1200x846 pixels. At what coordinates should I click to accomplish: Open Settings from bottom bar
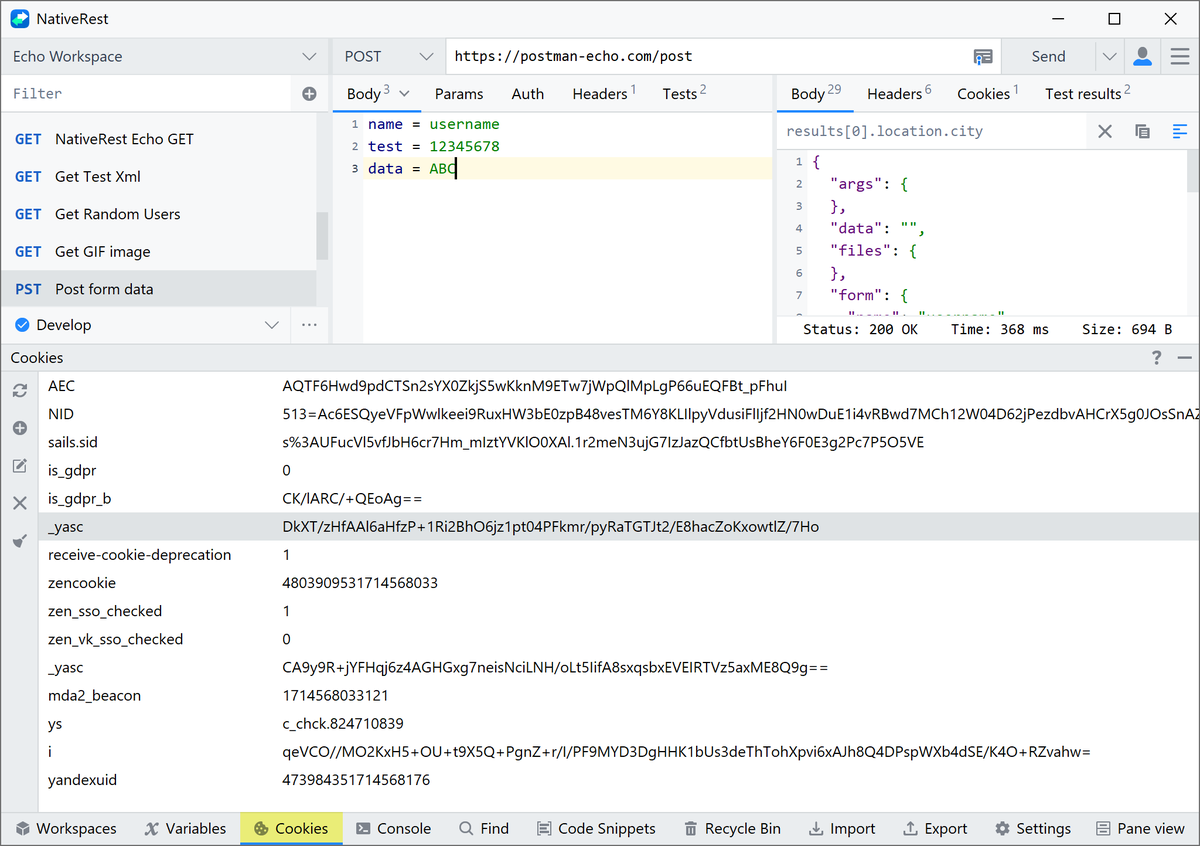[1033, 829]
